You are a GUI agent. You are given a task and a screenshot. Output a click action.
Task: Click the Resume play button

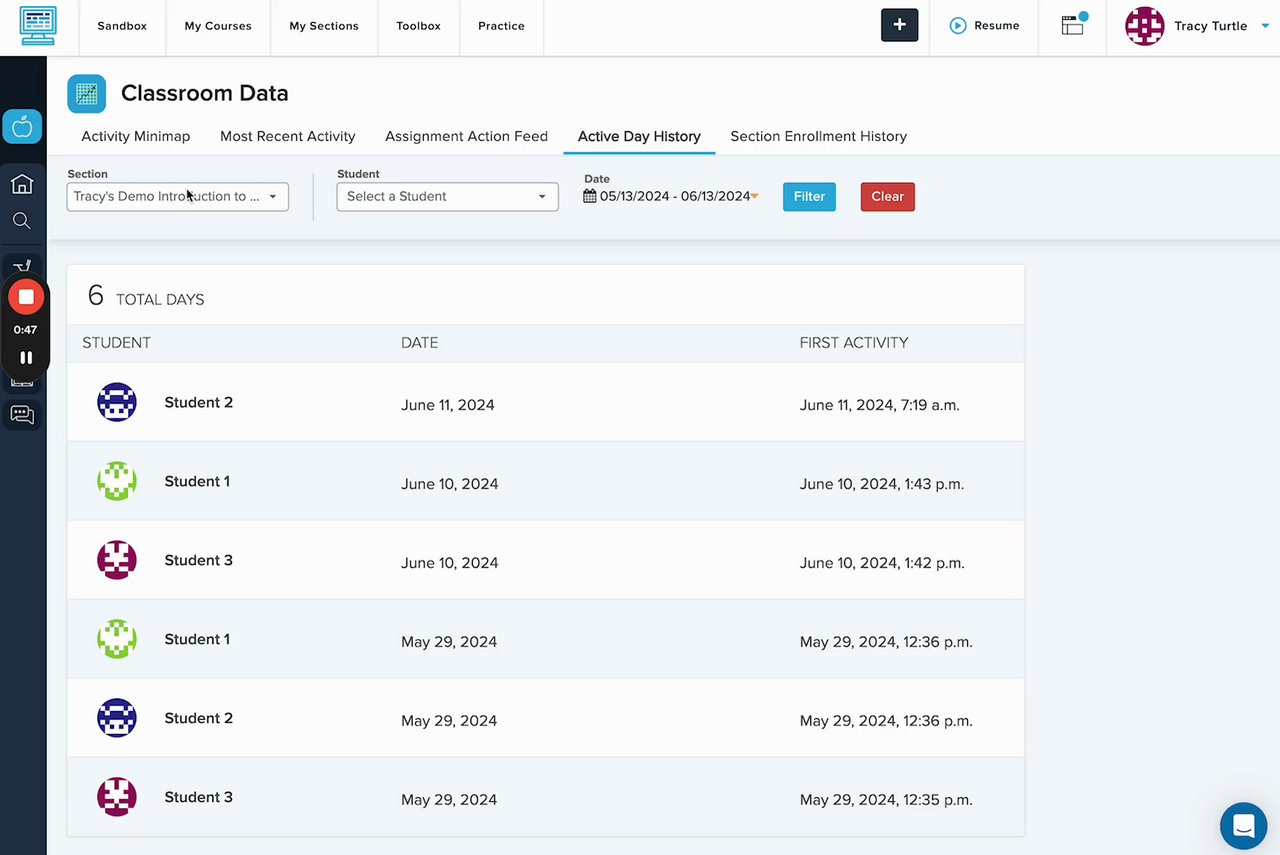click(x=984, y=26)
